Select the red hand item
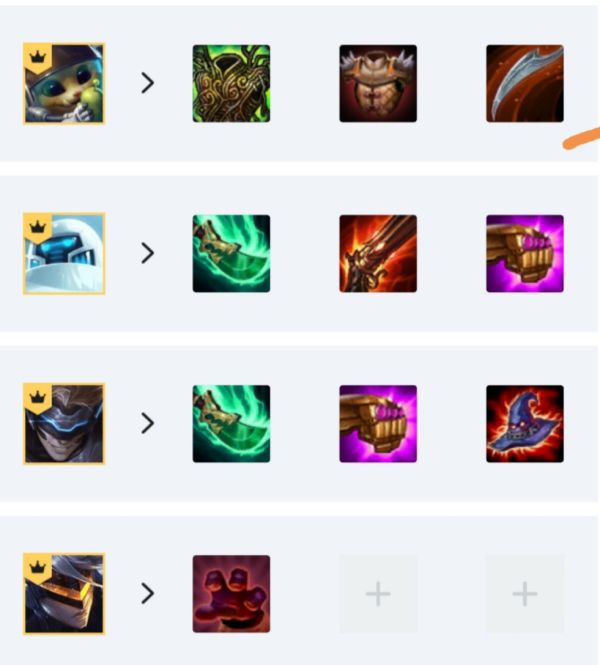Image resolution: width=600 pixels, height=665 pixels. click(231, 594)
